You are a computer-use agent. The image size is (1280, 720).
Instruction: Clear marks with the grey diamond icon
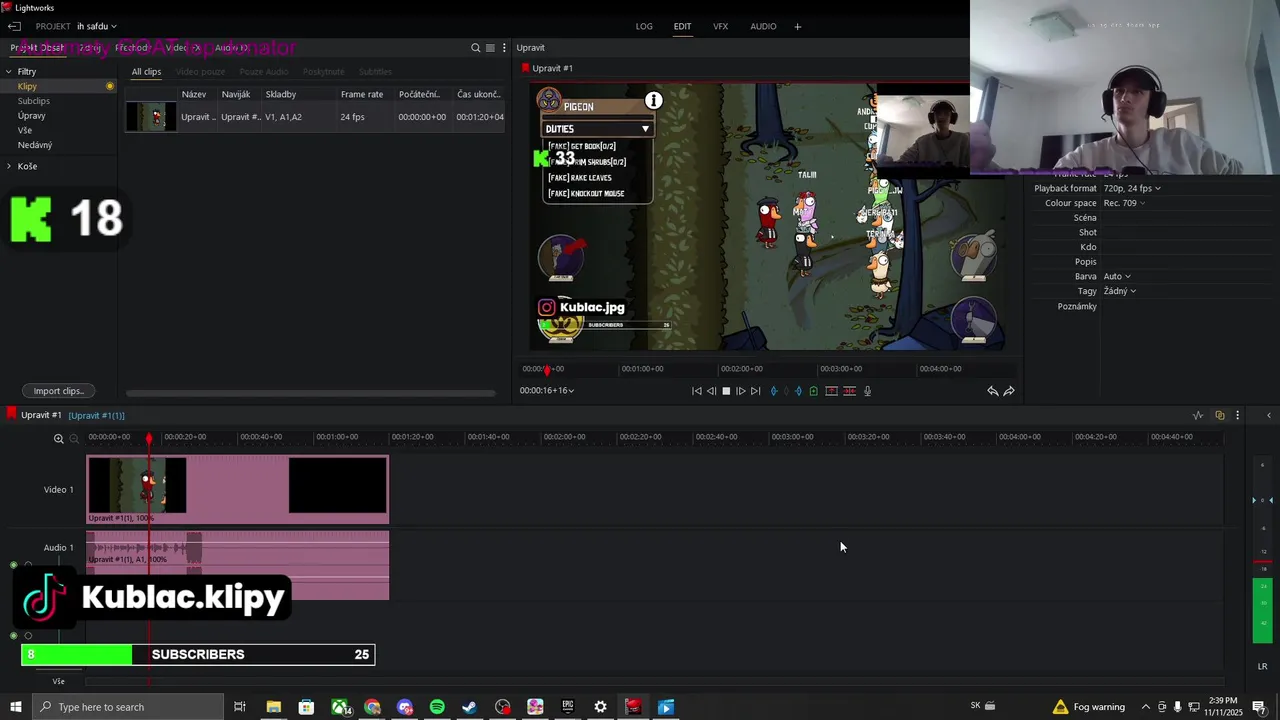click(x=786, y=391)
